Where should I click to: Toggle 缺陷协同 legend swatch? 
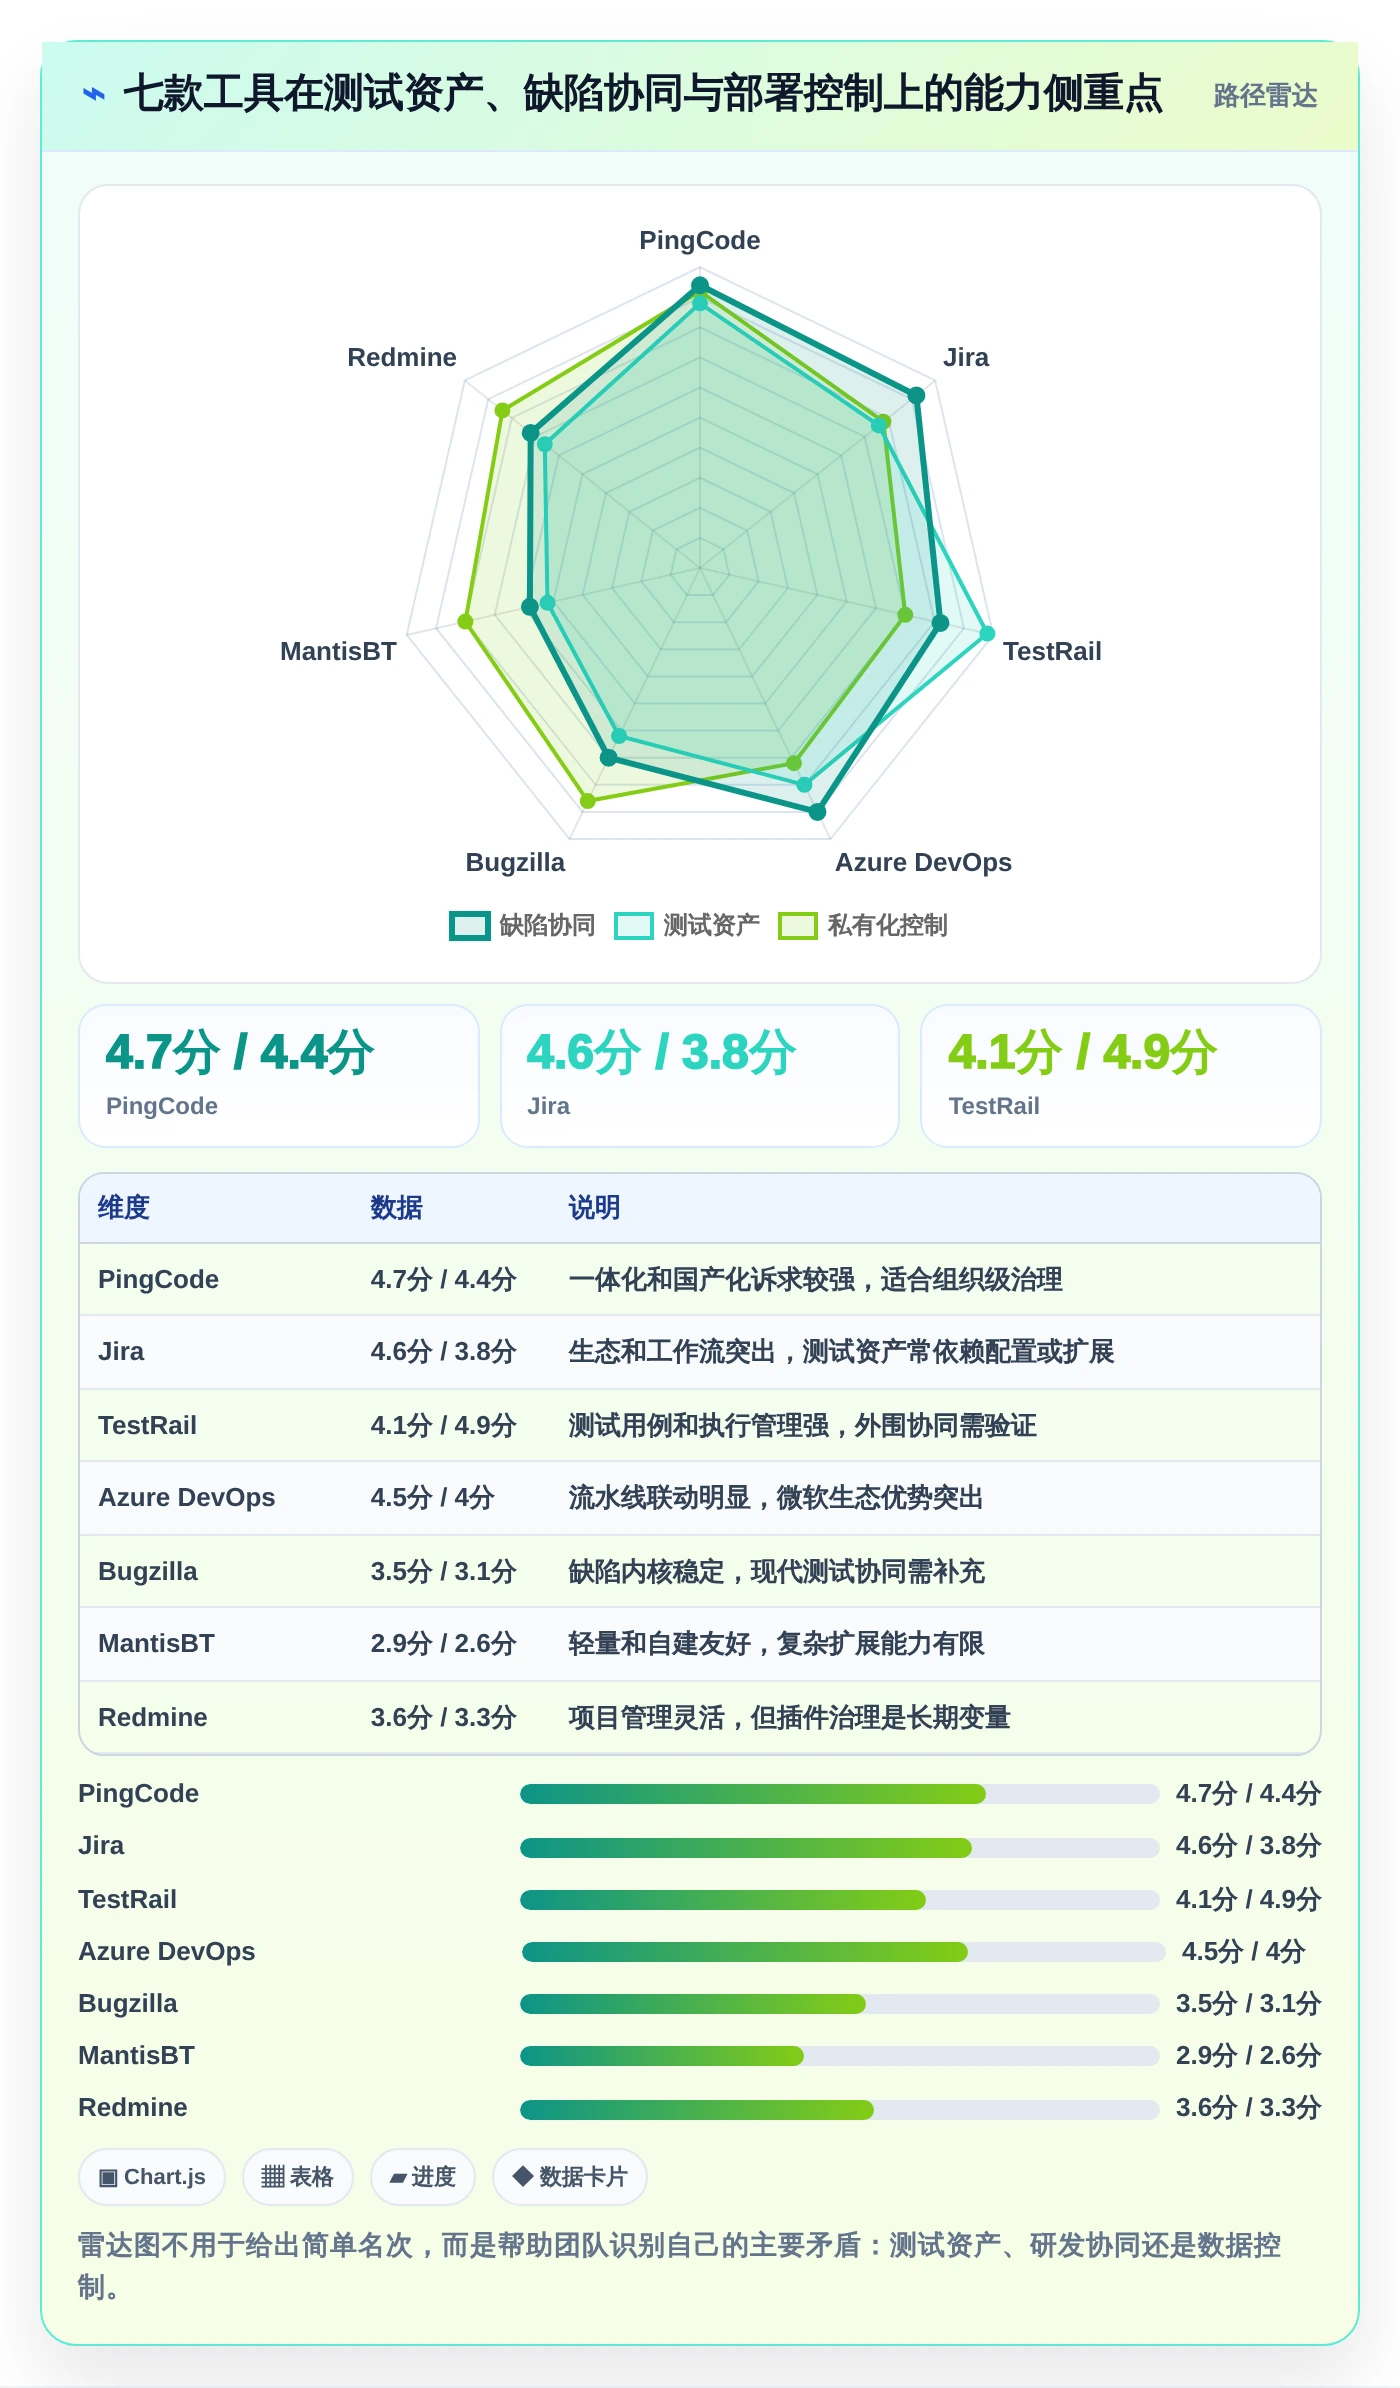[x=470, y=925]
